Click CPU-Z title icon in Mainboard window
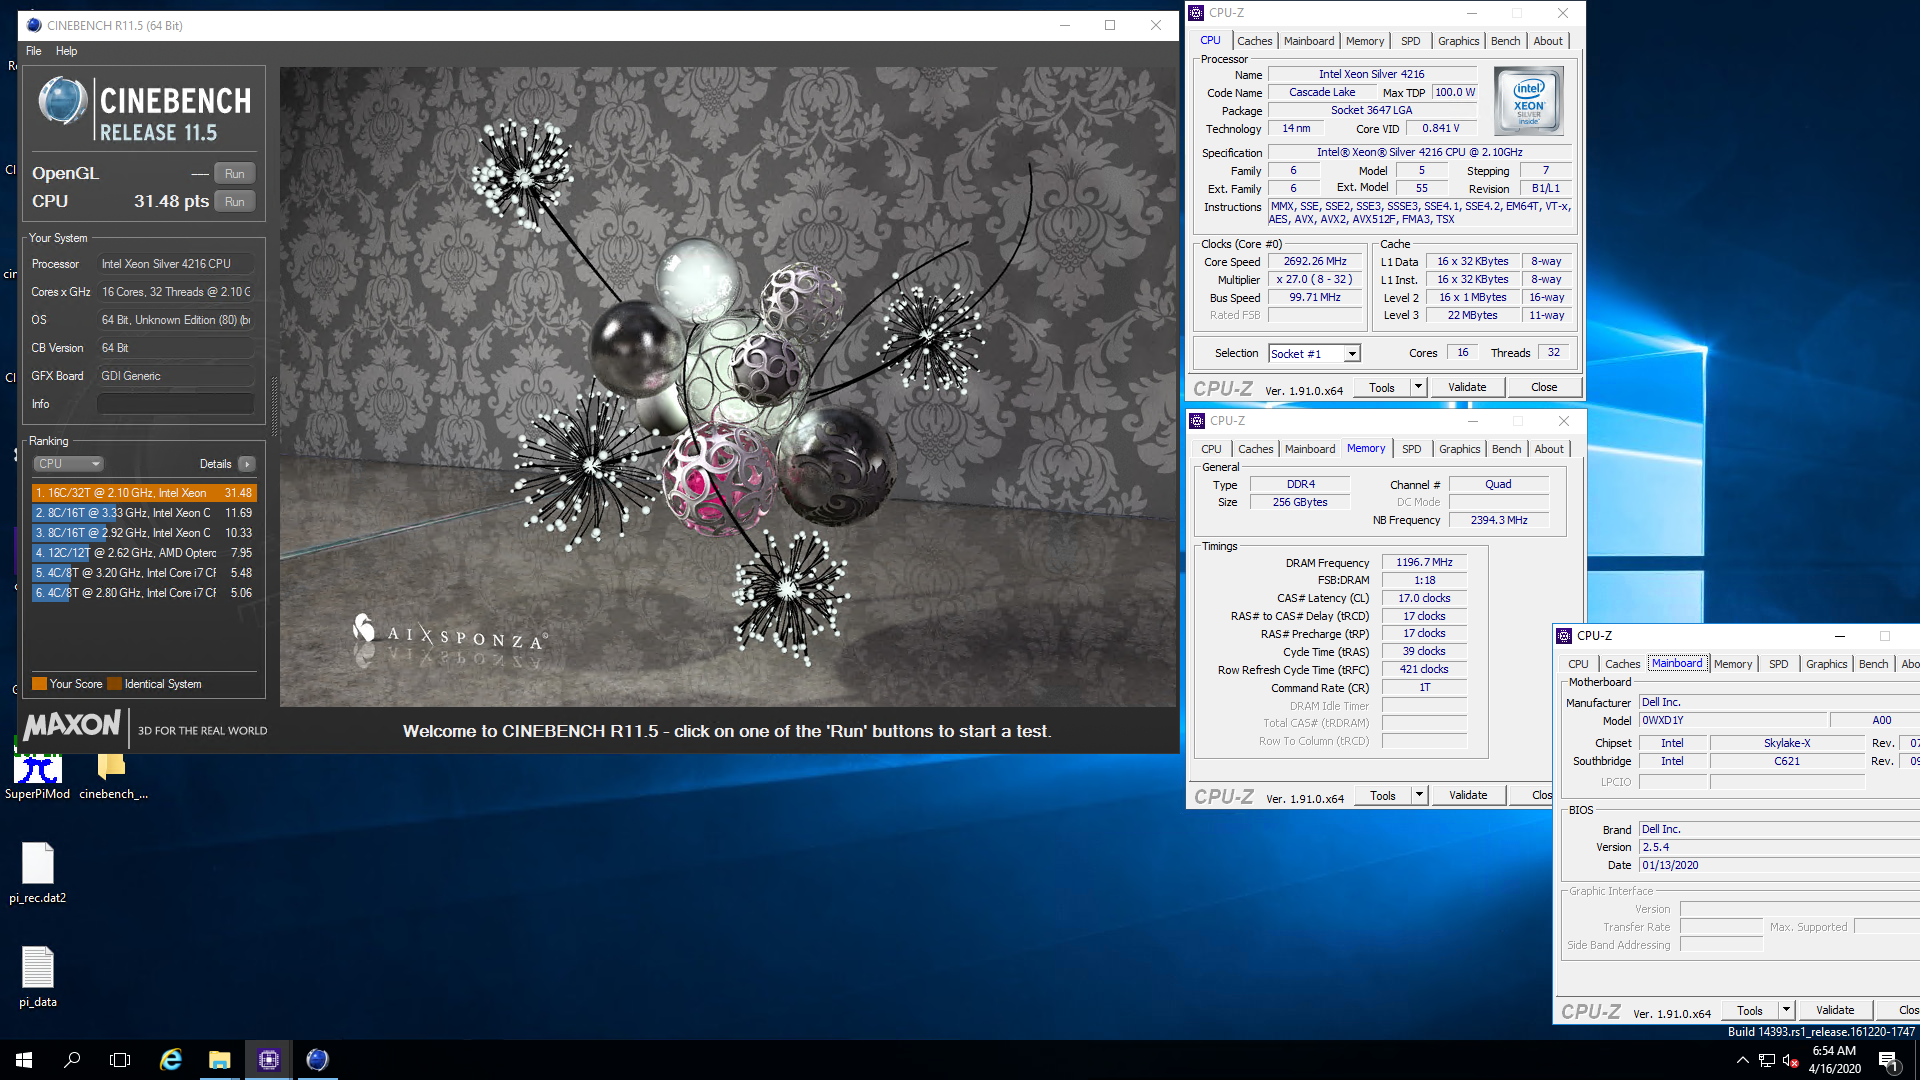This screenshot has width=1920, height=1080. [x=1564, y=636]
